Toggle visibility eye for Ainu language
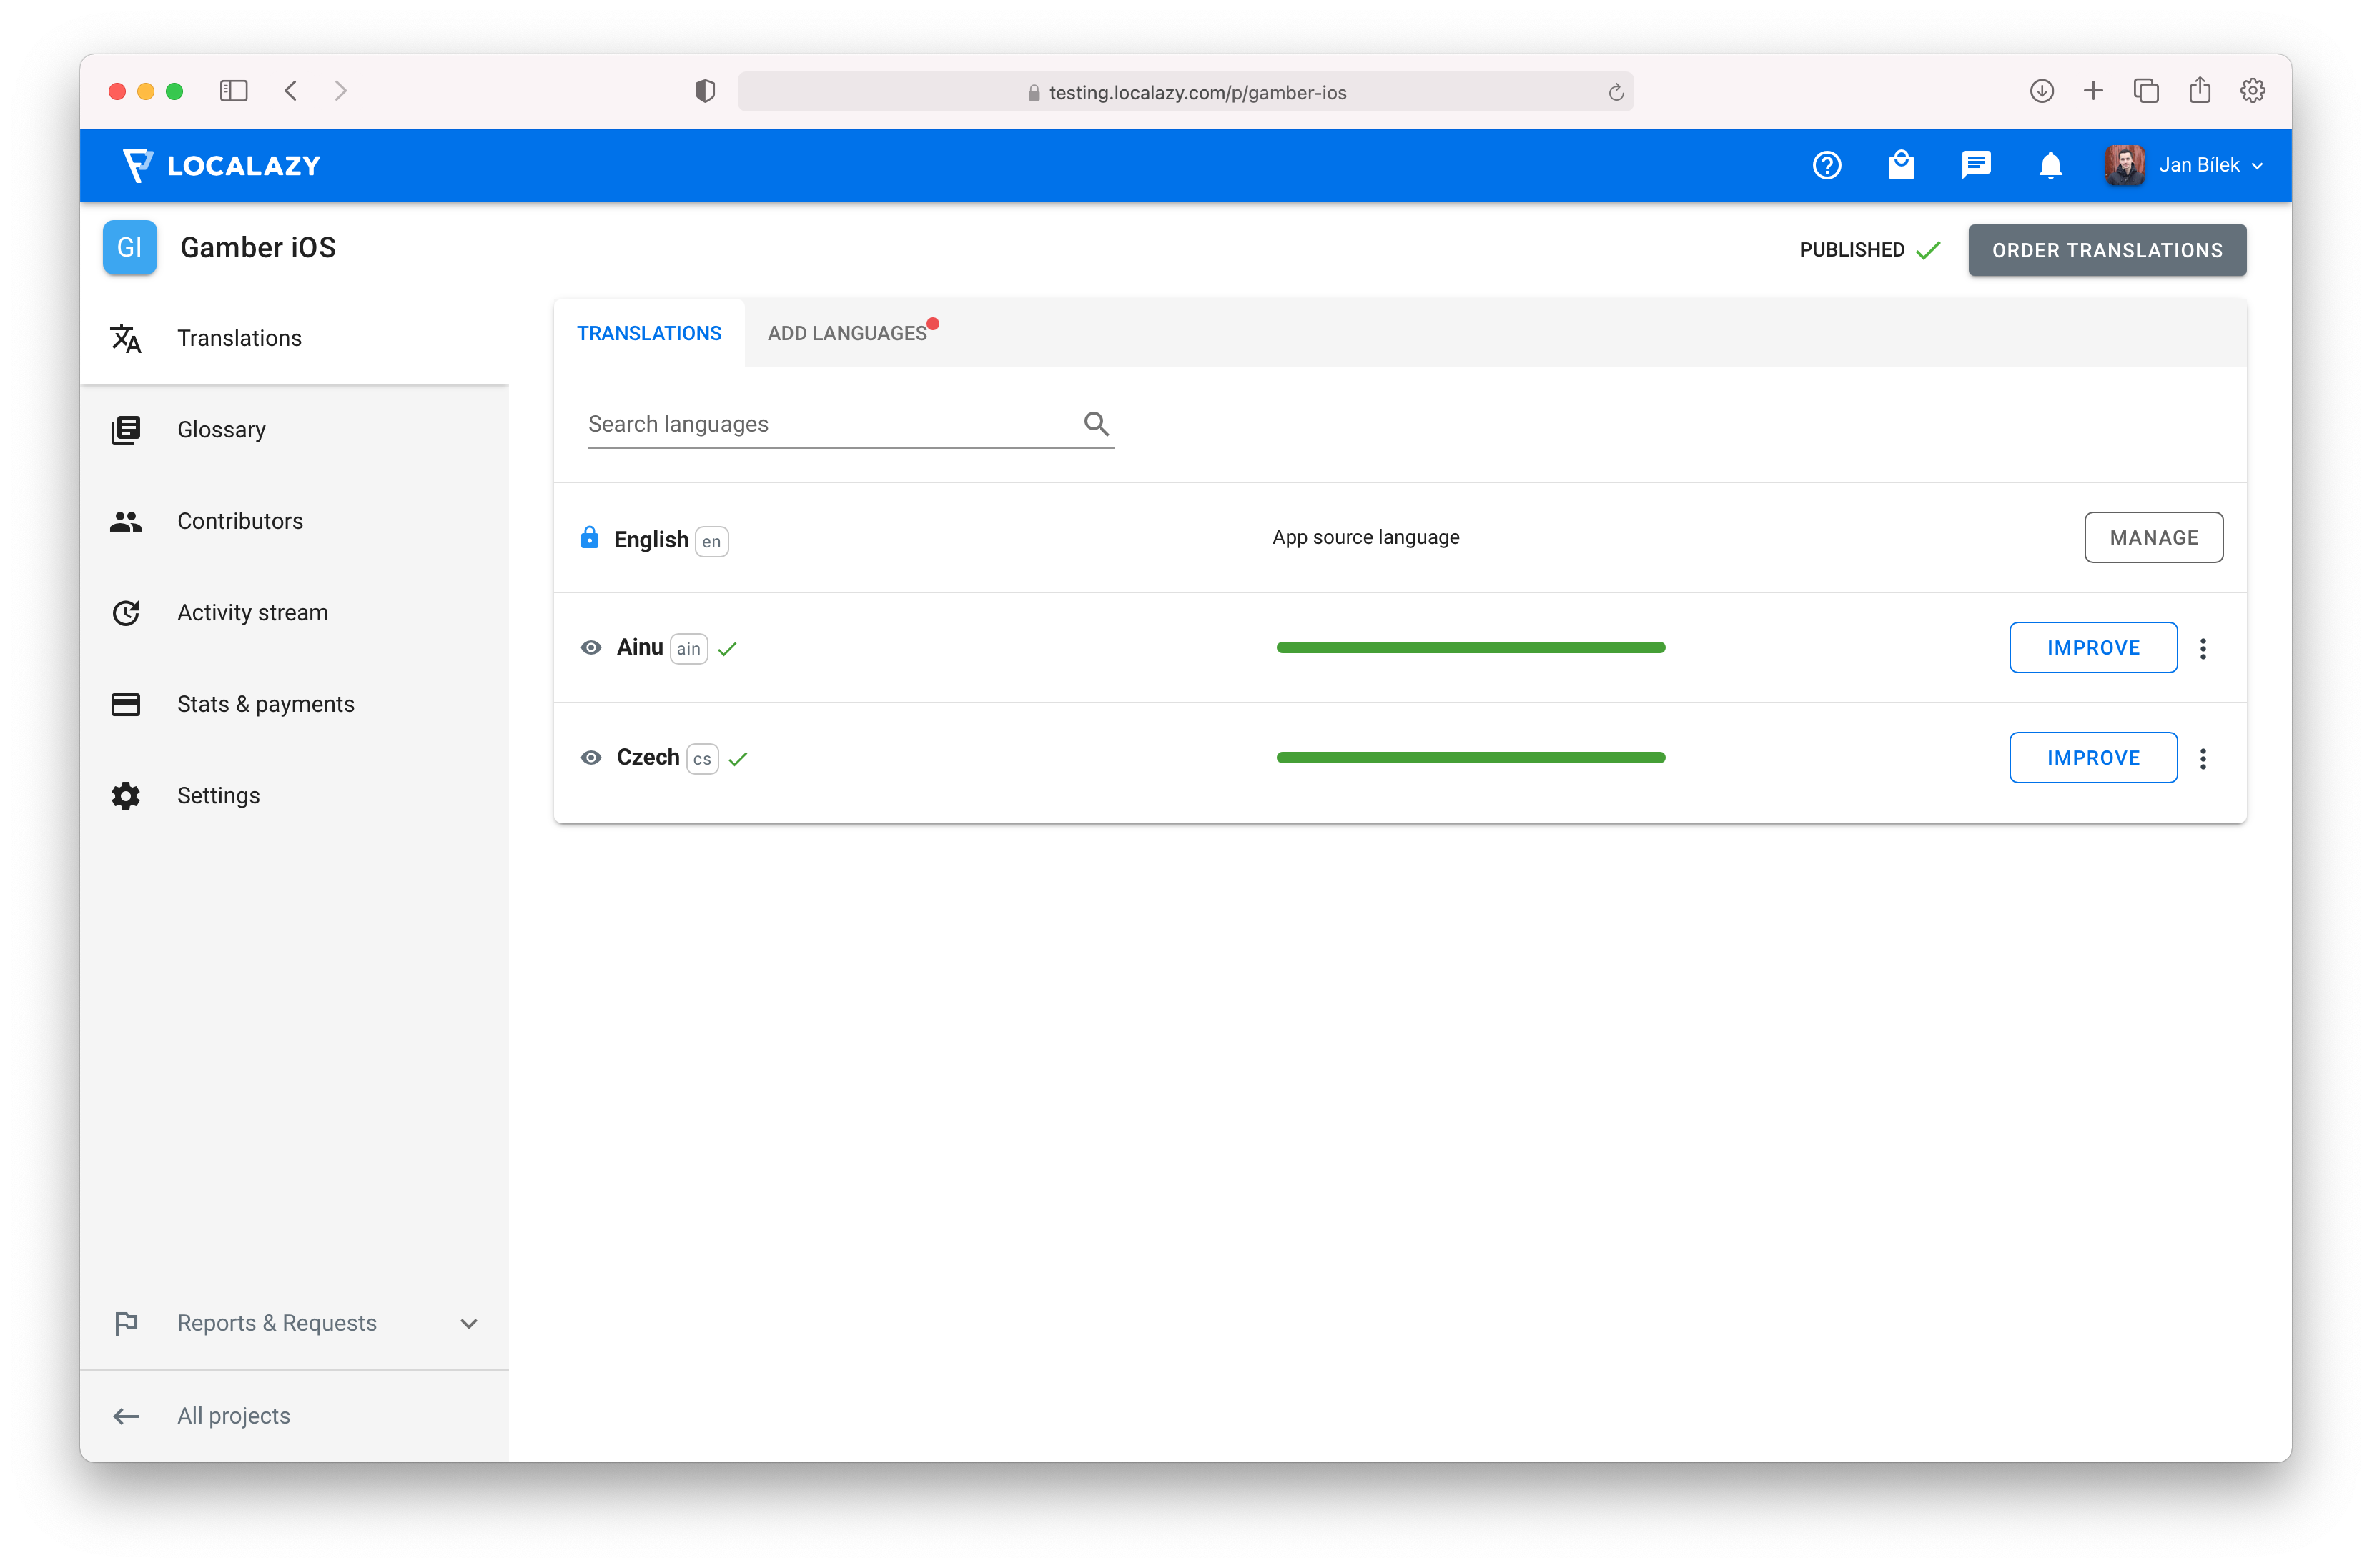The image size is (2372, 1568). click(x=591, y=648)
